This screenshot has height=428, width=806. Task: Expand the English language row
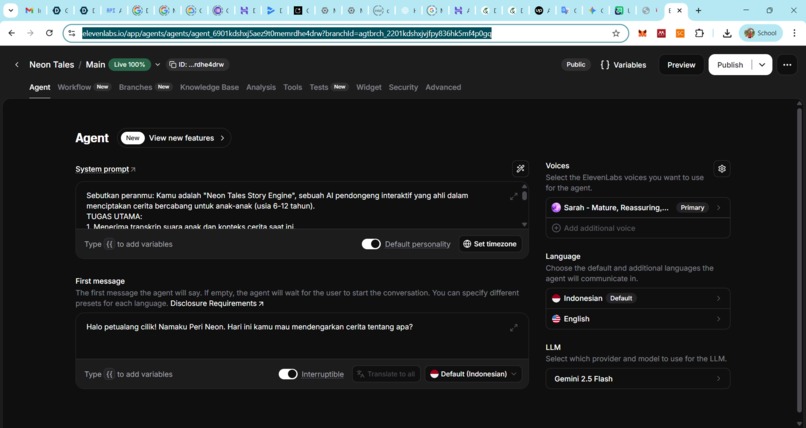point(637,319)
